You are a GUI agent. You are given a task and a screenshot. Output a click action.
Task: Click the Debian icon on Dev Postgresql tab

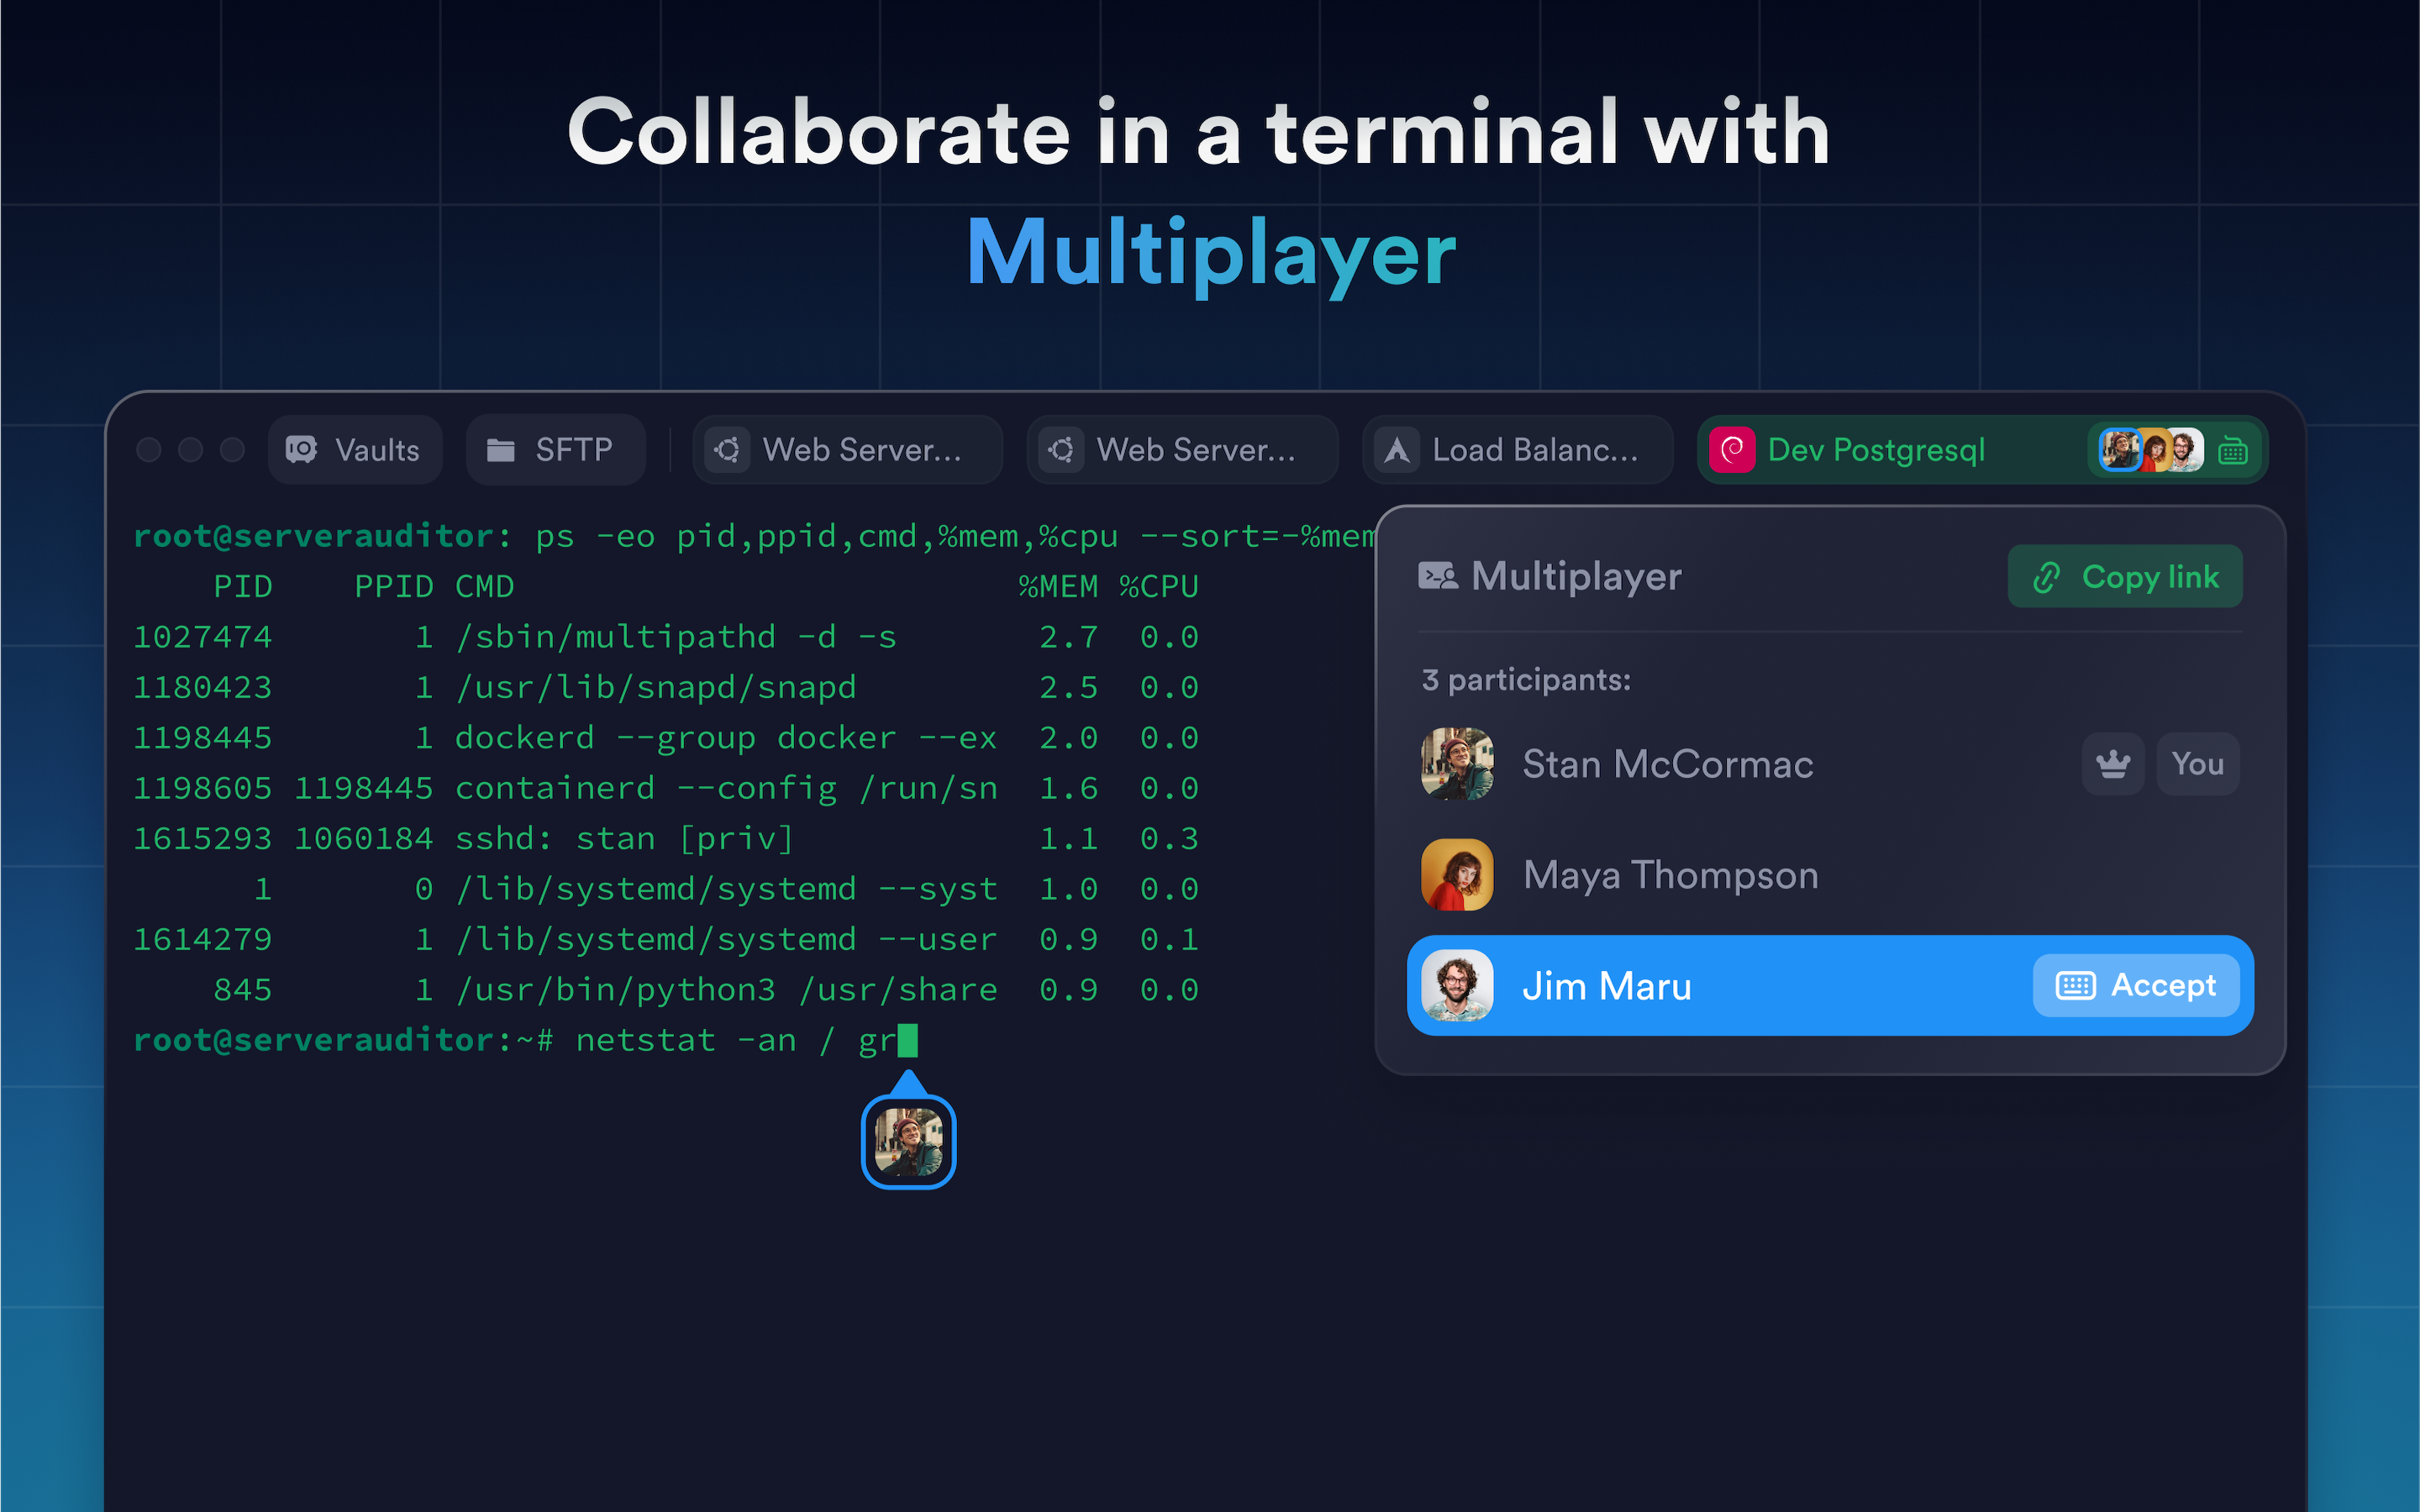(x=1732, y=450)
